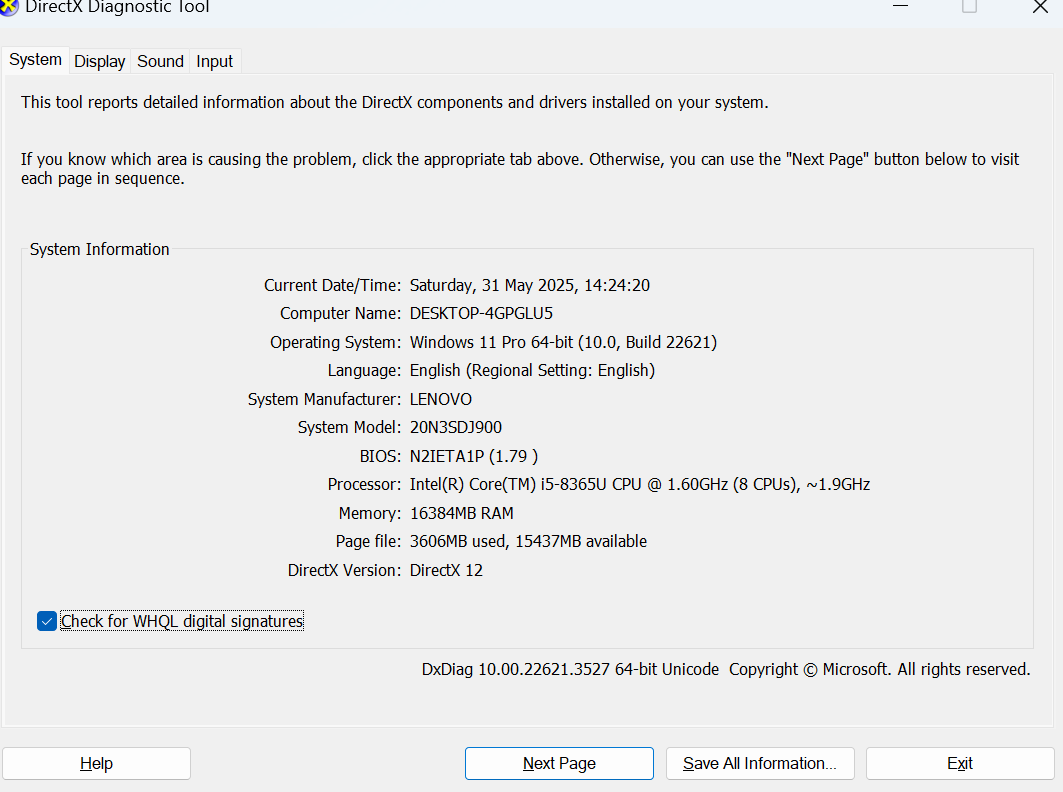
Task: Click the System Information group label
Action: point(99,249)
